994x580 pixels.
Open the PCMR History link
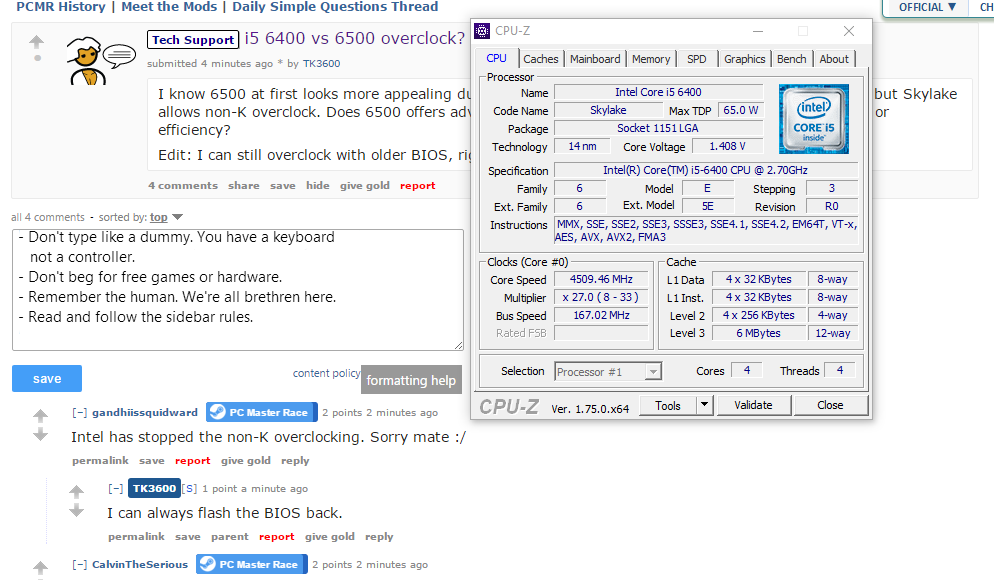(61, 7)
